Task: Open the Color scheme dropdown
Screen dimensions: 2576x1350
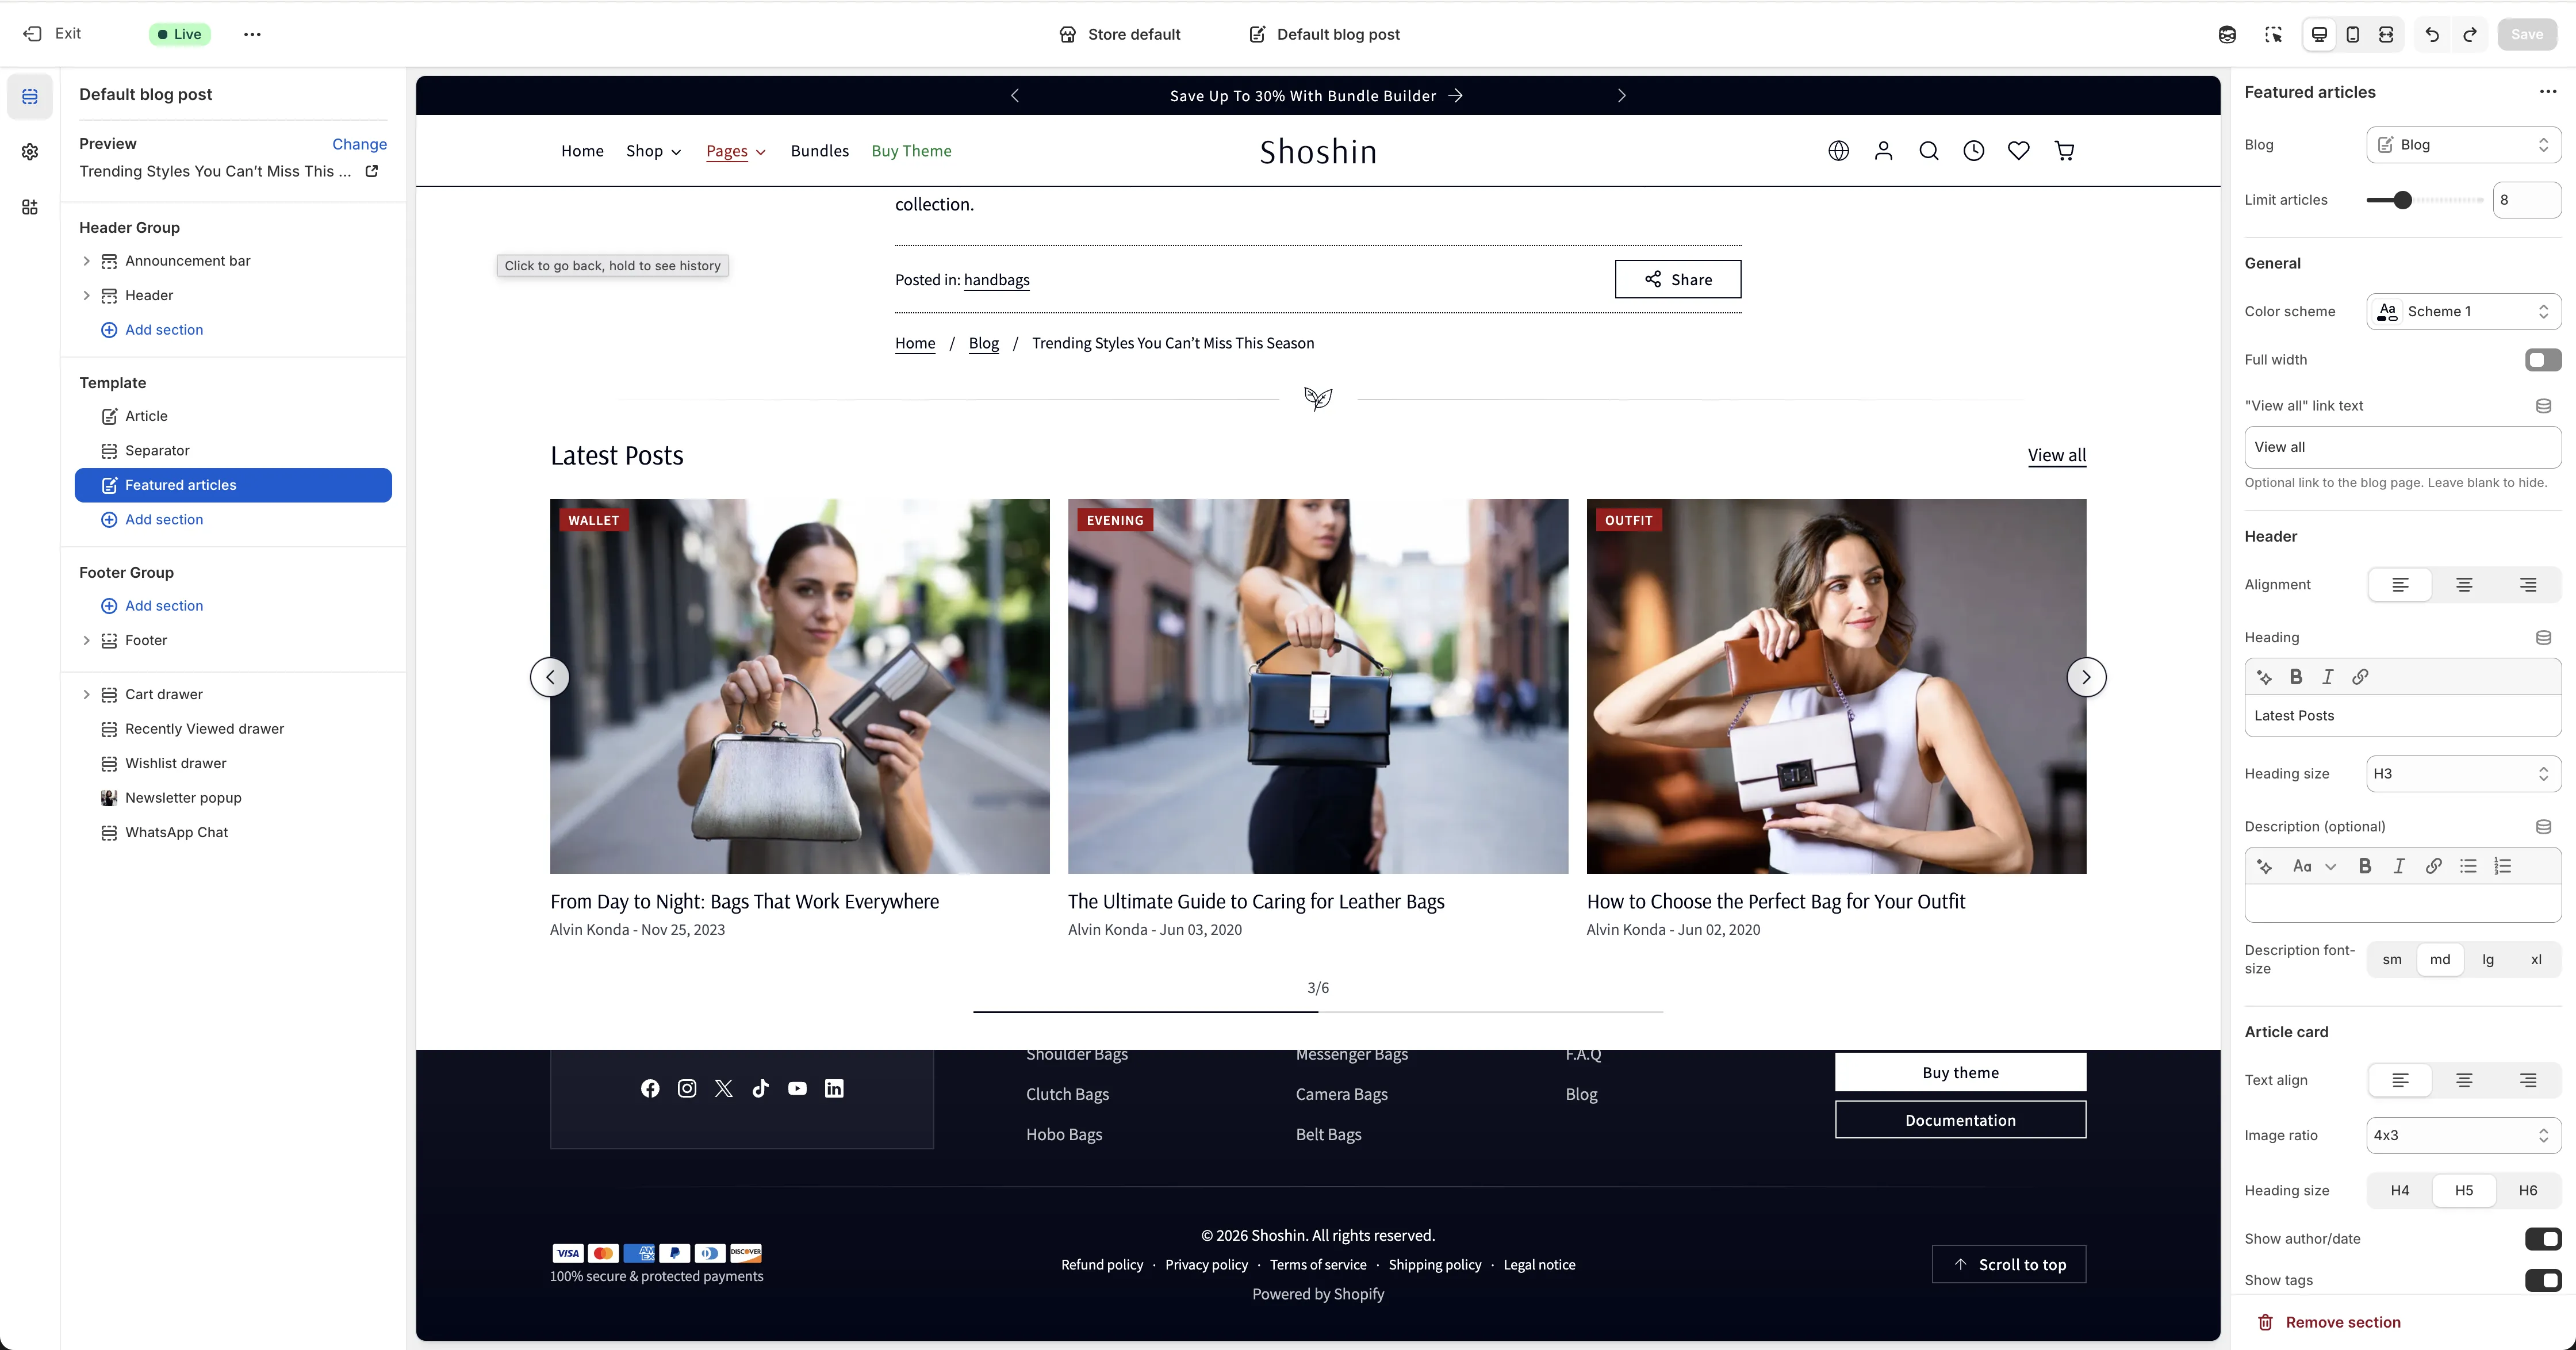Action: 2464,311
